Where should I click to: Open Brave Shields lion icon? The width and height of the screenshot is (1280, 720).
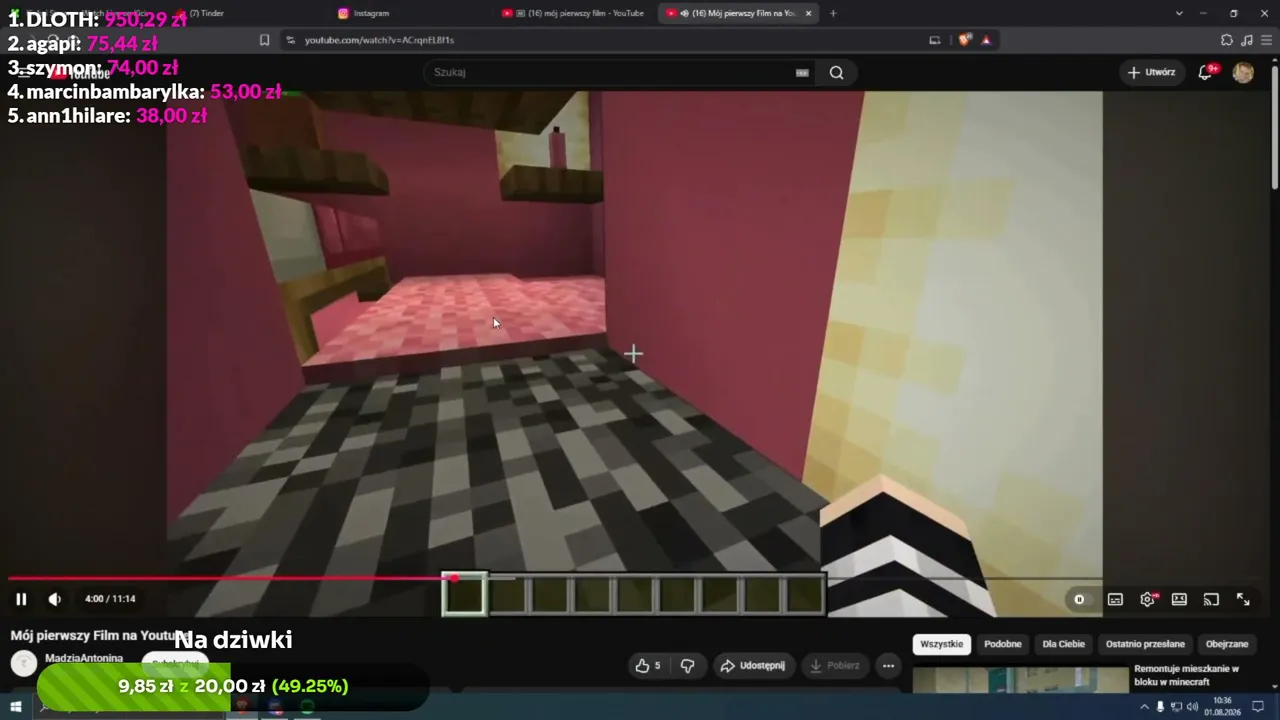[964, 40]
